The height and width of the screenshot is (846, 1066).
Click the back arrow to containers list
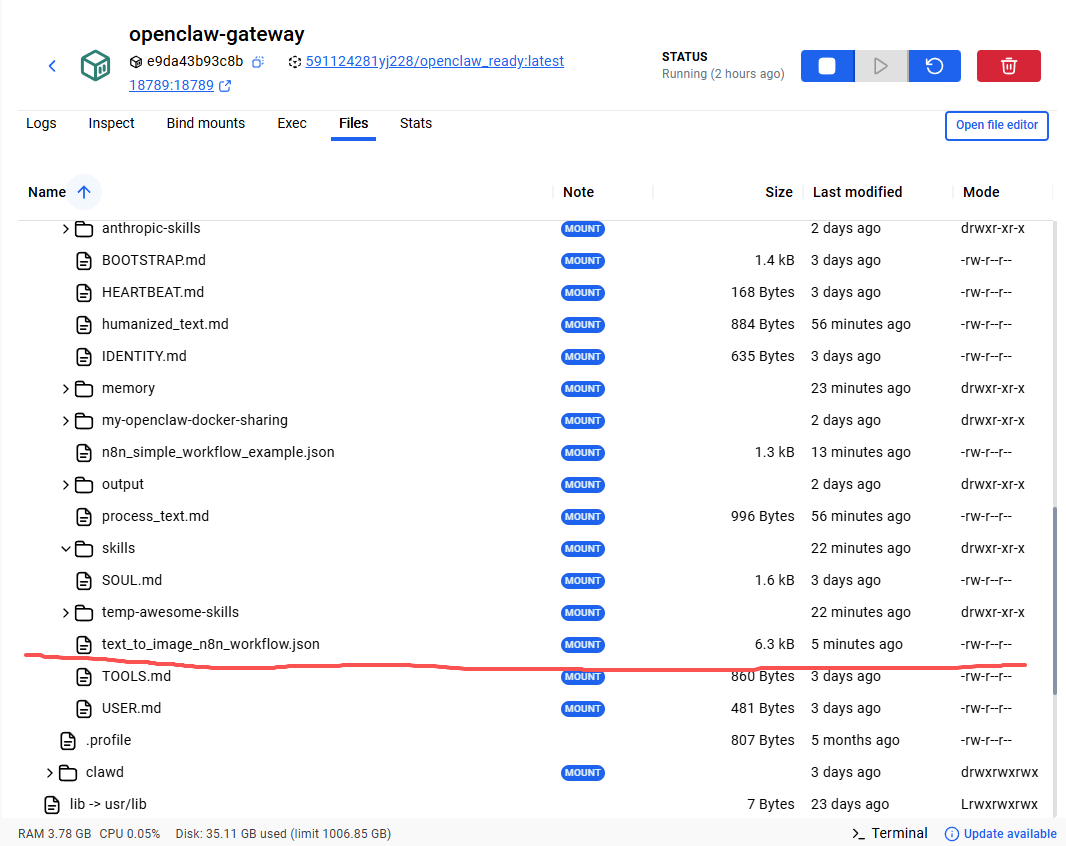click(x=52, y=66)
